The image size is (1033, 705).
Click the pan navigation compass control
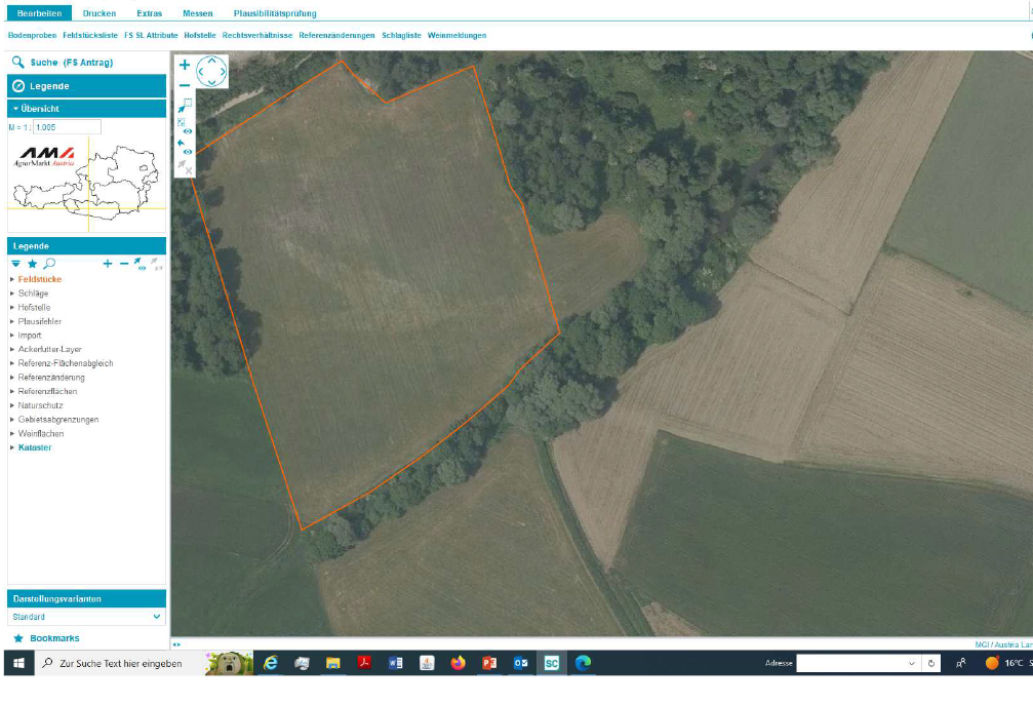pos(212,72)
